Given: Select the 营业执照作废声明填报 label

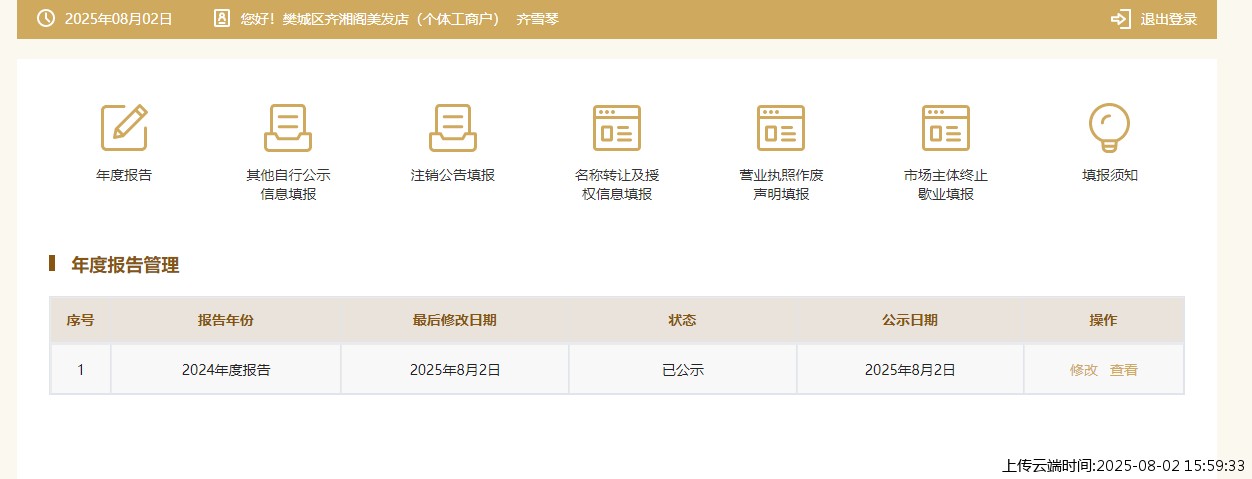Looking at the screenshot, I should tap(781, 185).
